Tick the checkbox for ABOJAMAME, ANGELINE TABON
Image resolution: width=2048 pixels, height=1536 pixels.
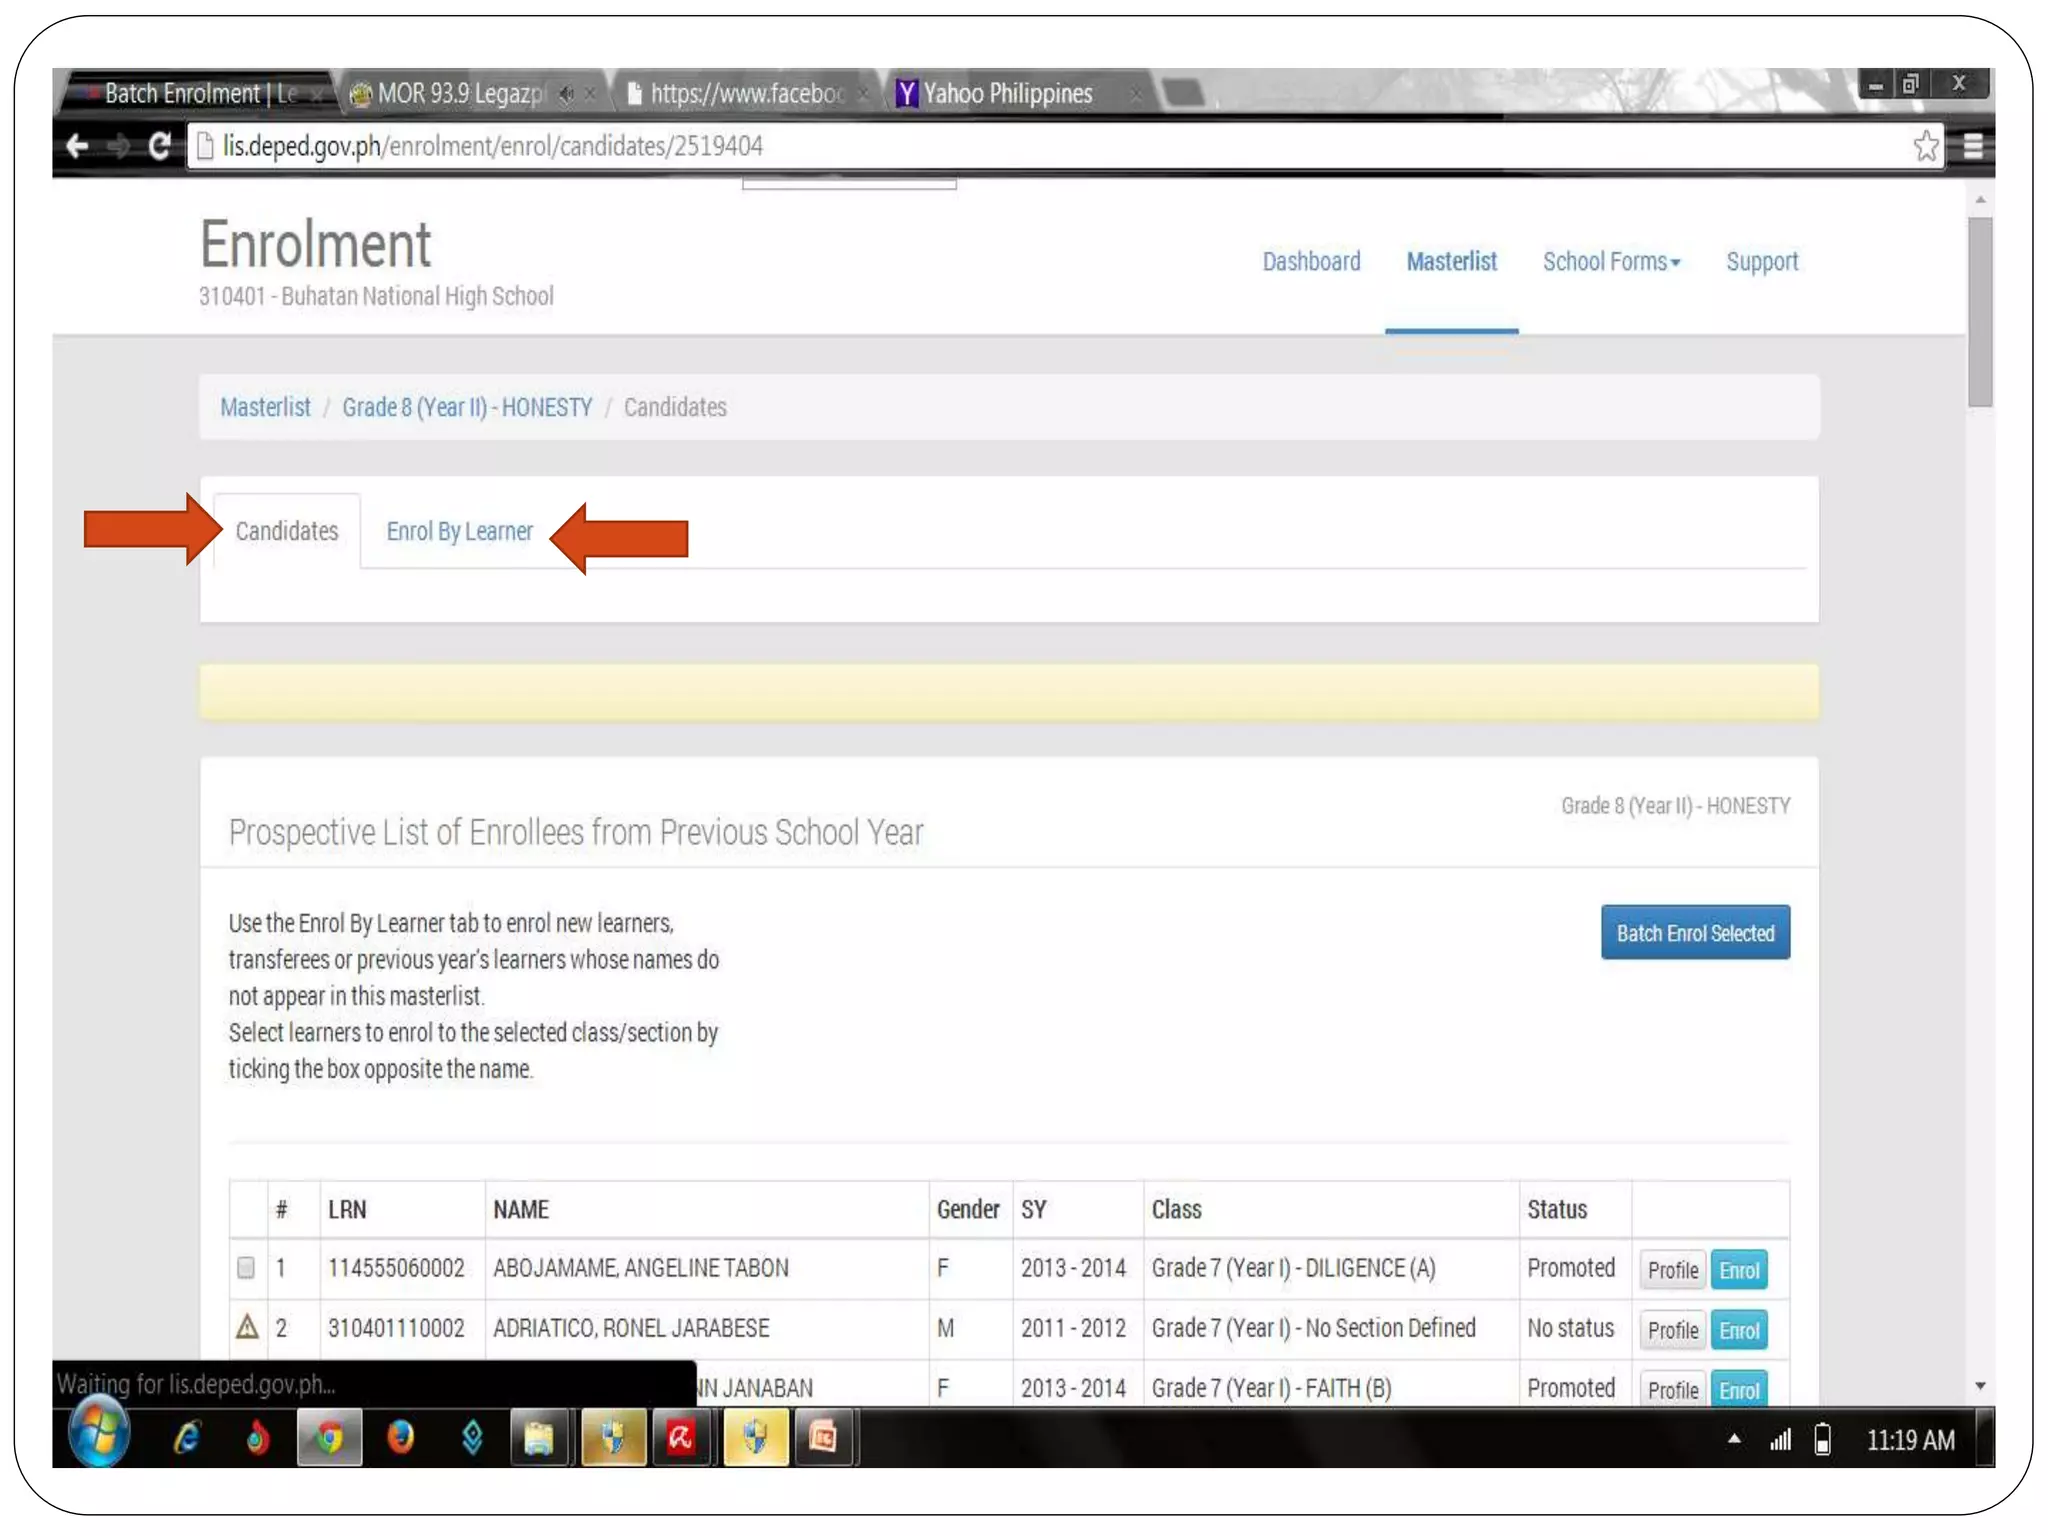(246, 1268)
